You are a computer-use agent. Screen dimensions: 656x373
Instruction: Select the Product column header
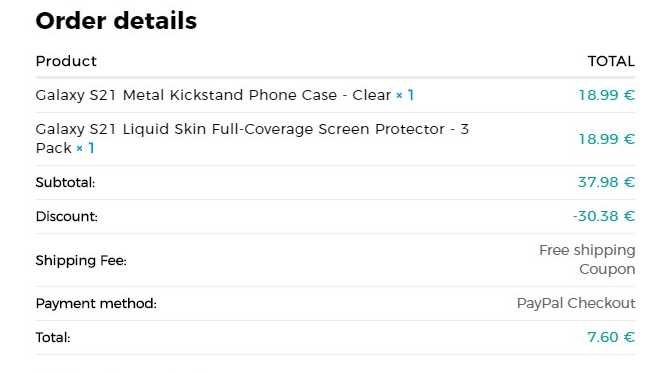coord(66,61)
